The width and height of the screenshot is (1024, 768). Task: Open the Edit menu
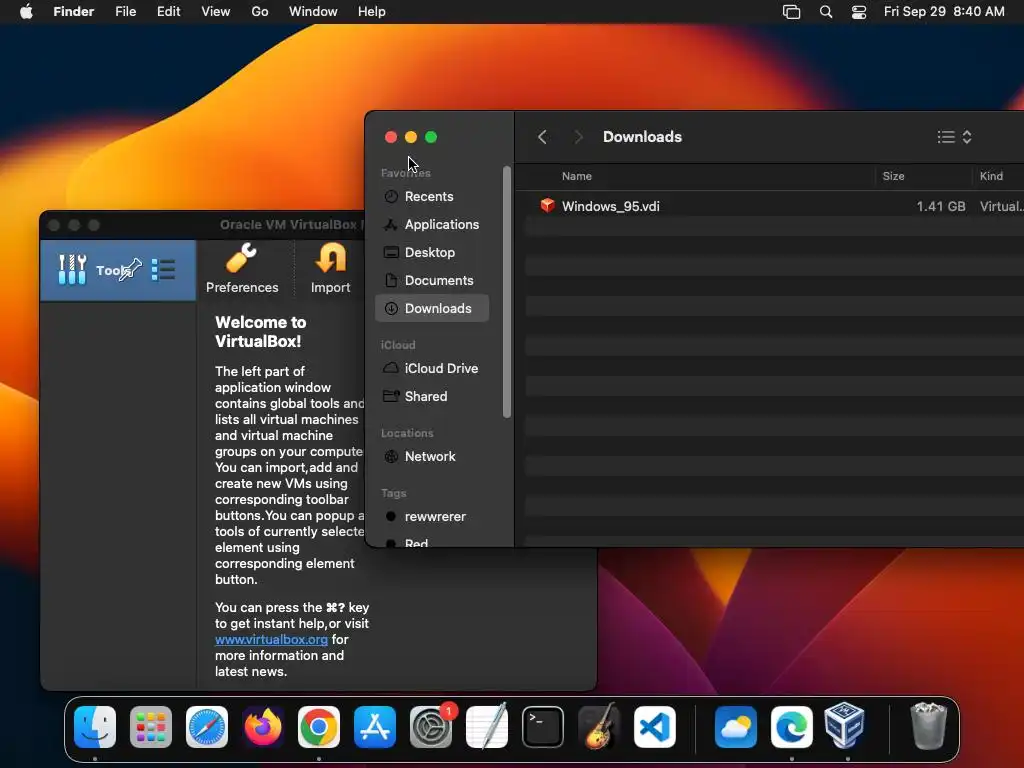[168, 12]
